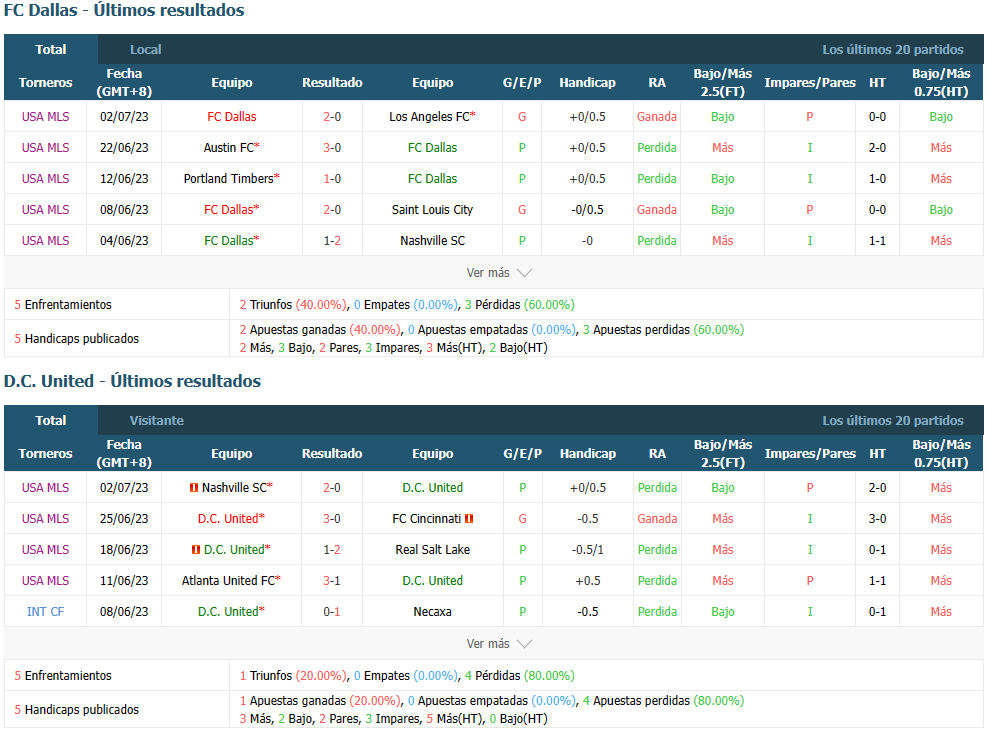Screen dimensions: 990x734
Task: Click the date 18/06/23
Action: [124, 550]
